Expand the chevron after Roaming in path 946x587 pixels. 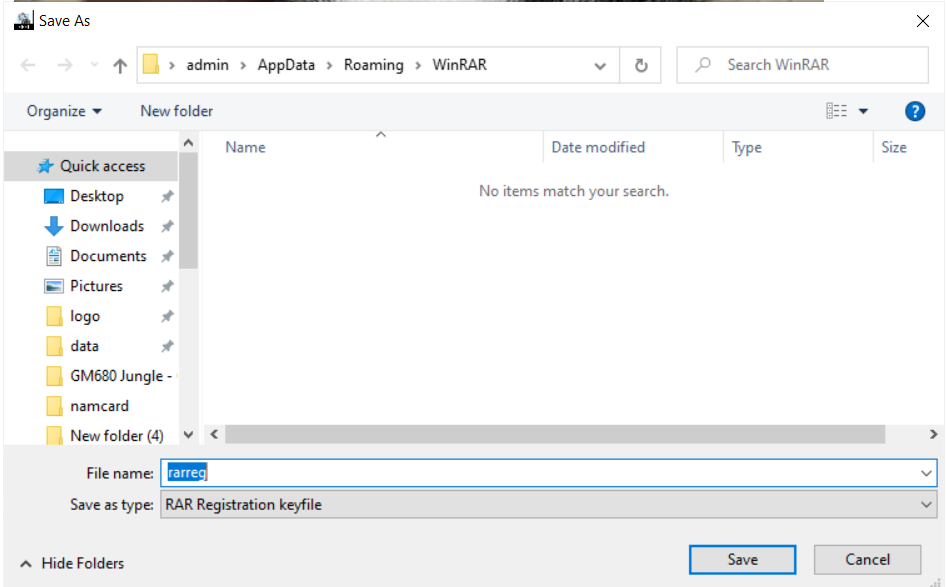pyautogui.click(x=417, y=66)
